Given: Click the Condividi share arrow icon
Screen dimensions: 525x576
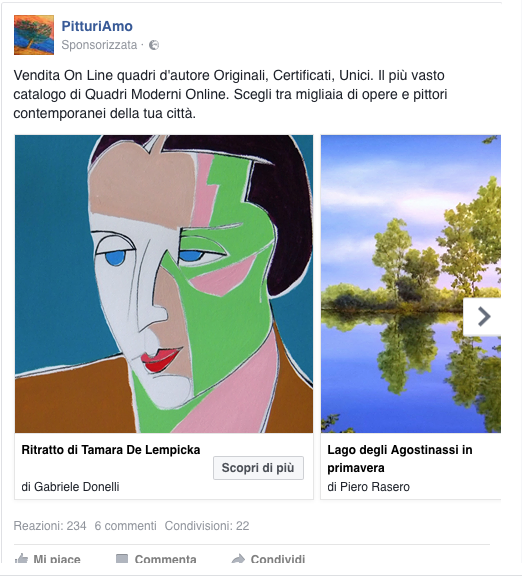Looking at the screenshot, I should (238, 559).
